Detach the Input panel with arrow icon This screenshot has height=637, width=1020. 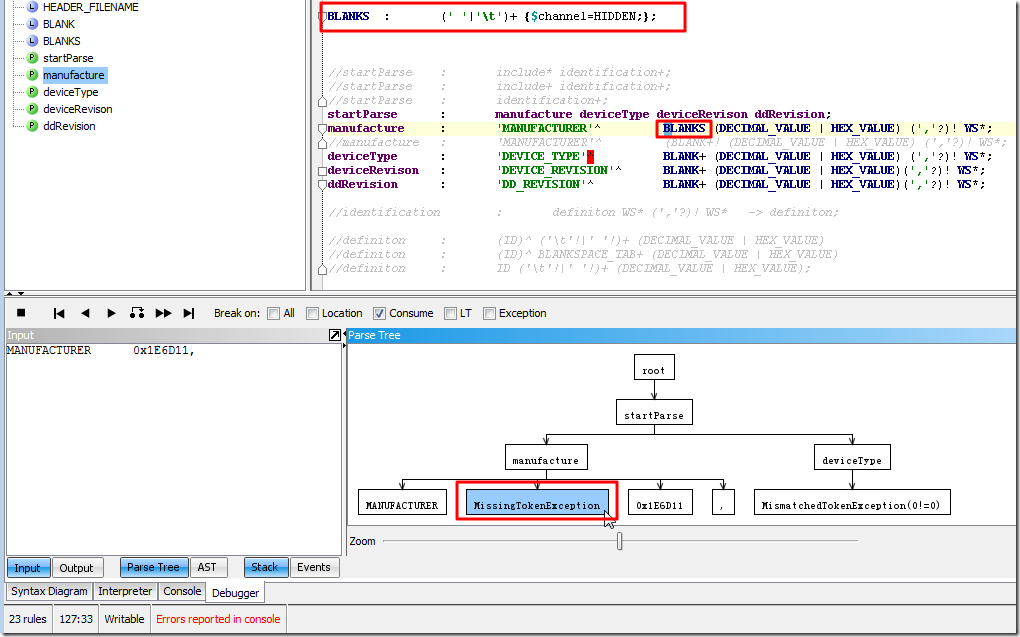(x=334, y=335)
